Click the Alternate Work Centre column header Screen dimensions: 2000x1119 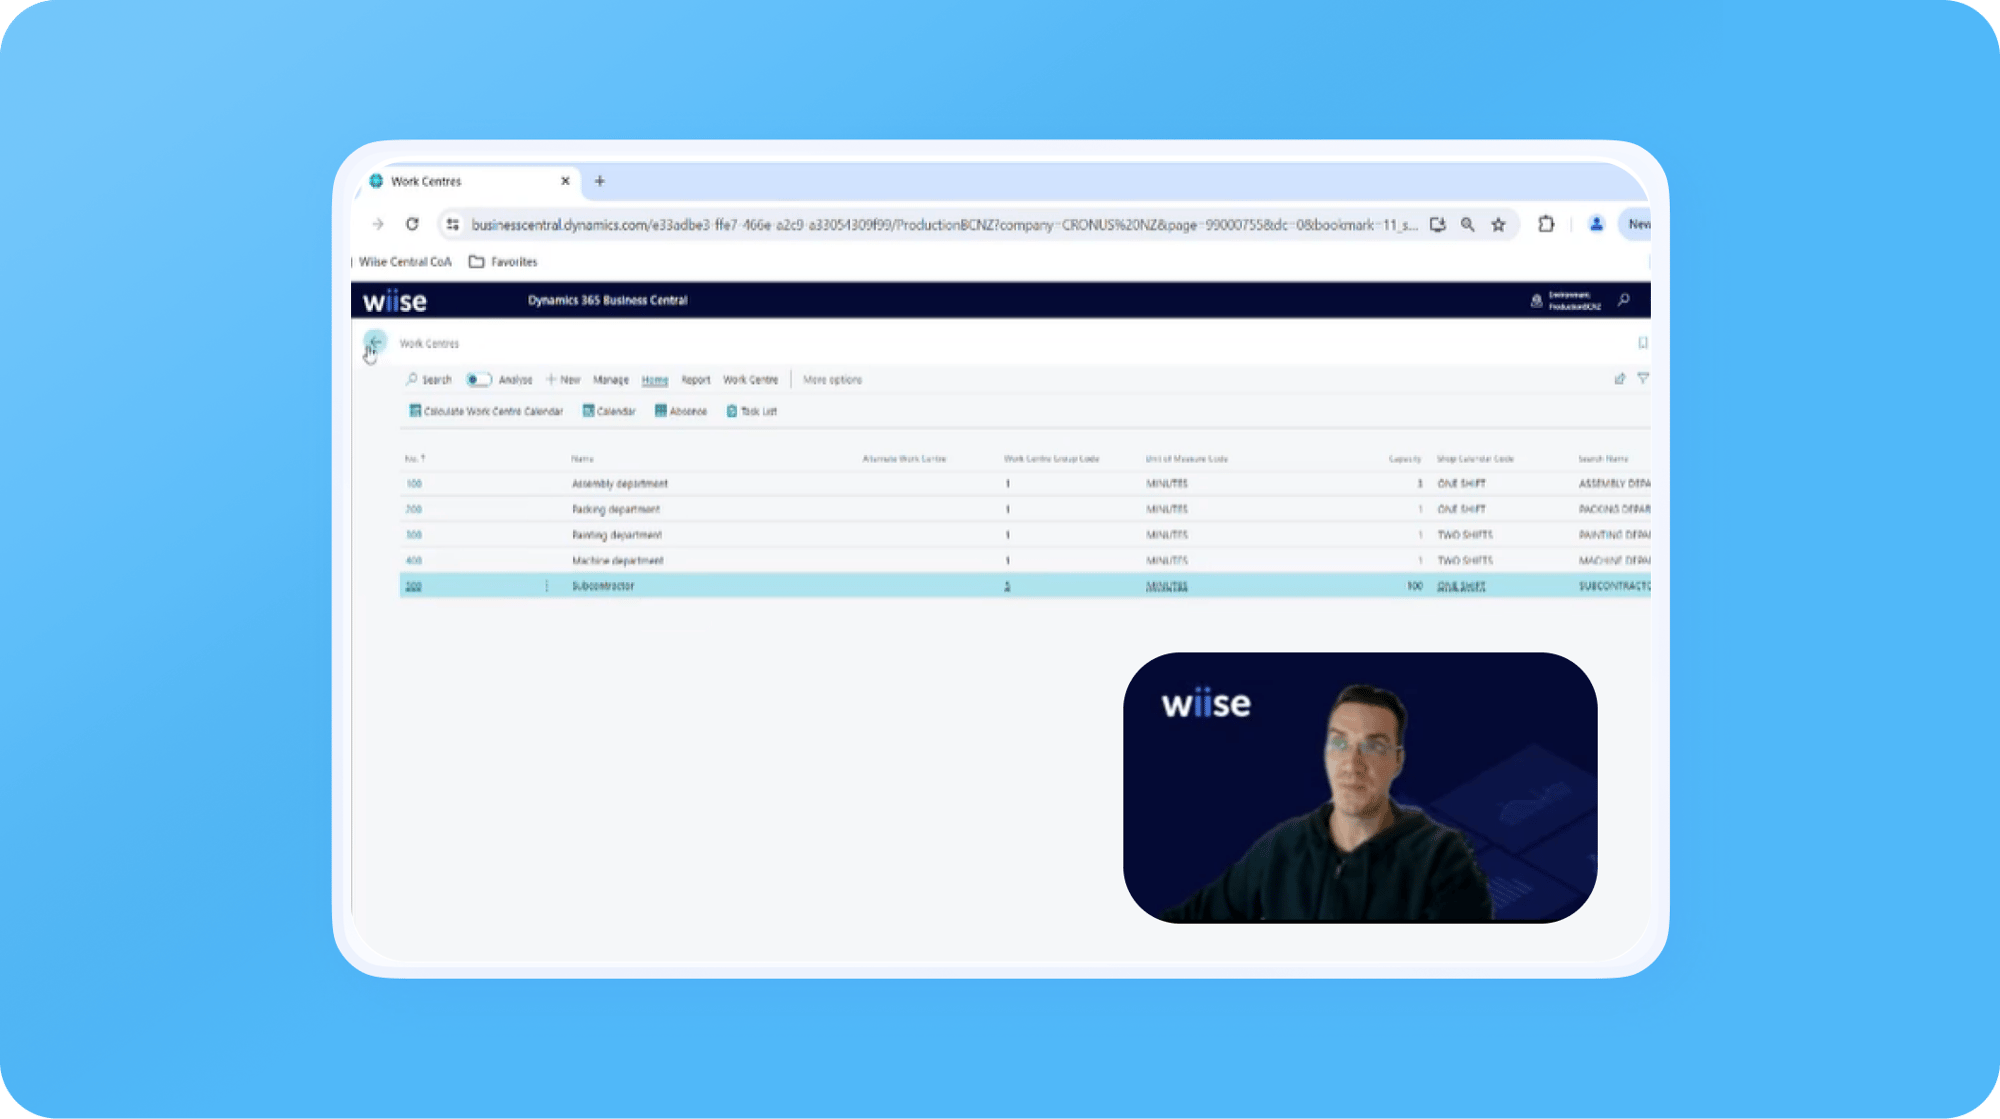[x=904, y=459]
